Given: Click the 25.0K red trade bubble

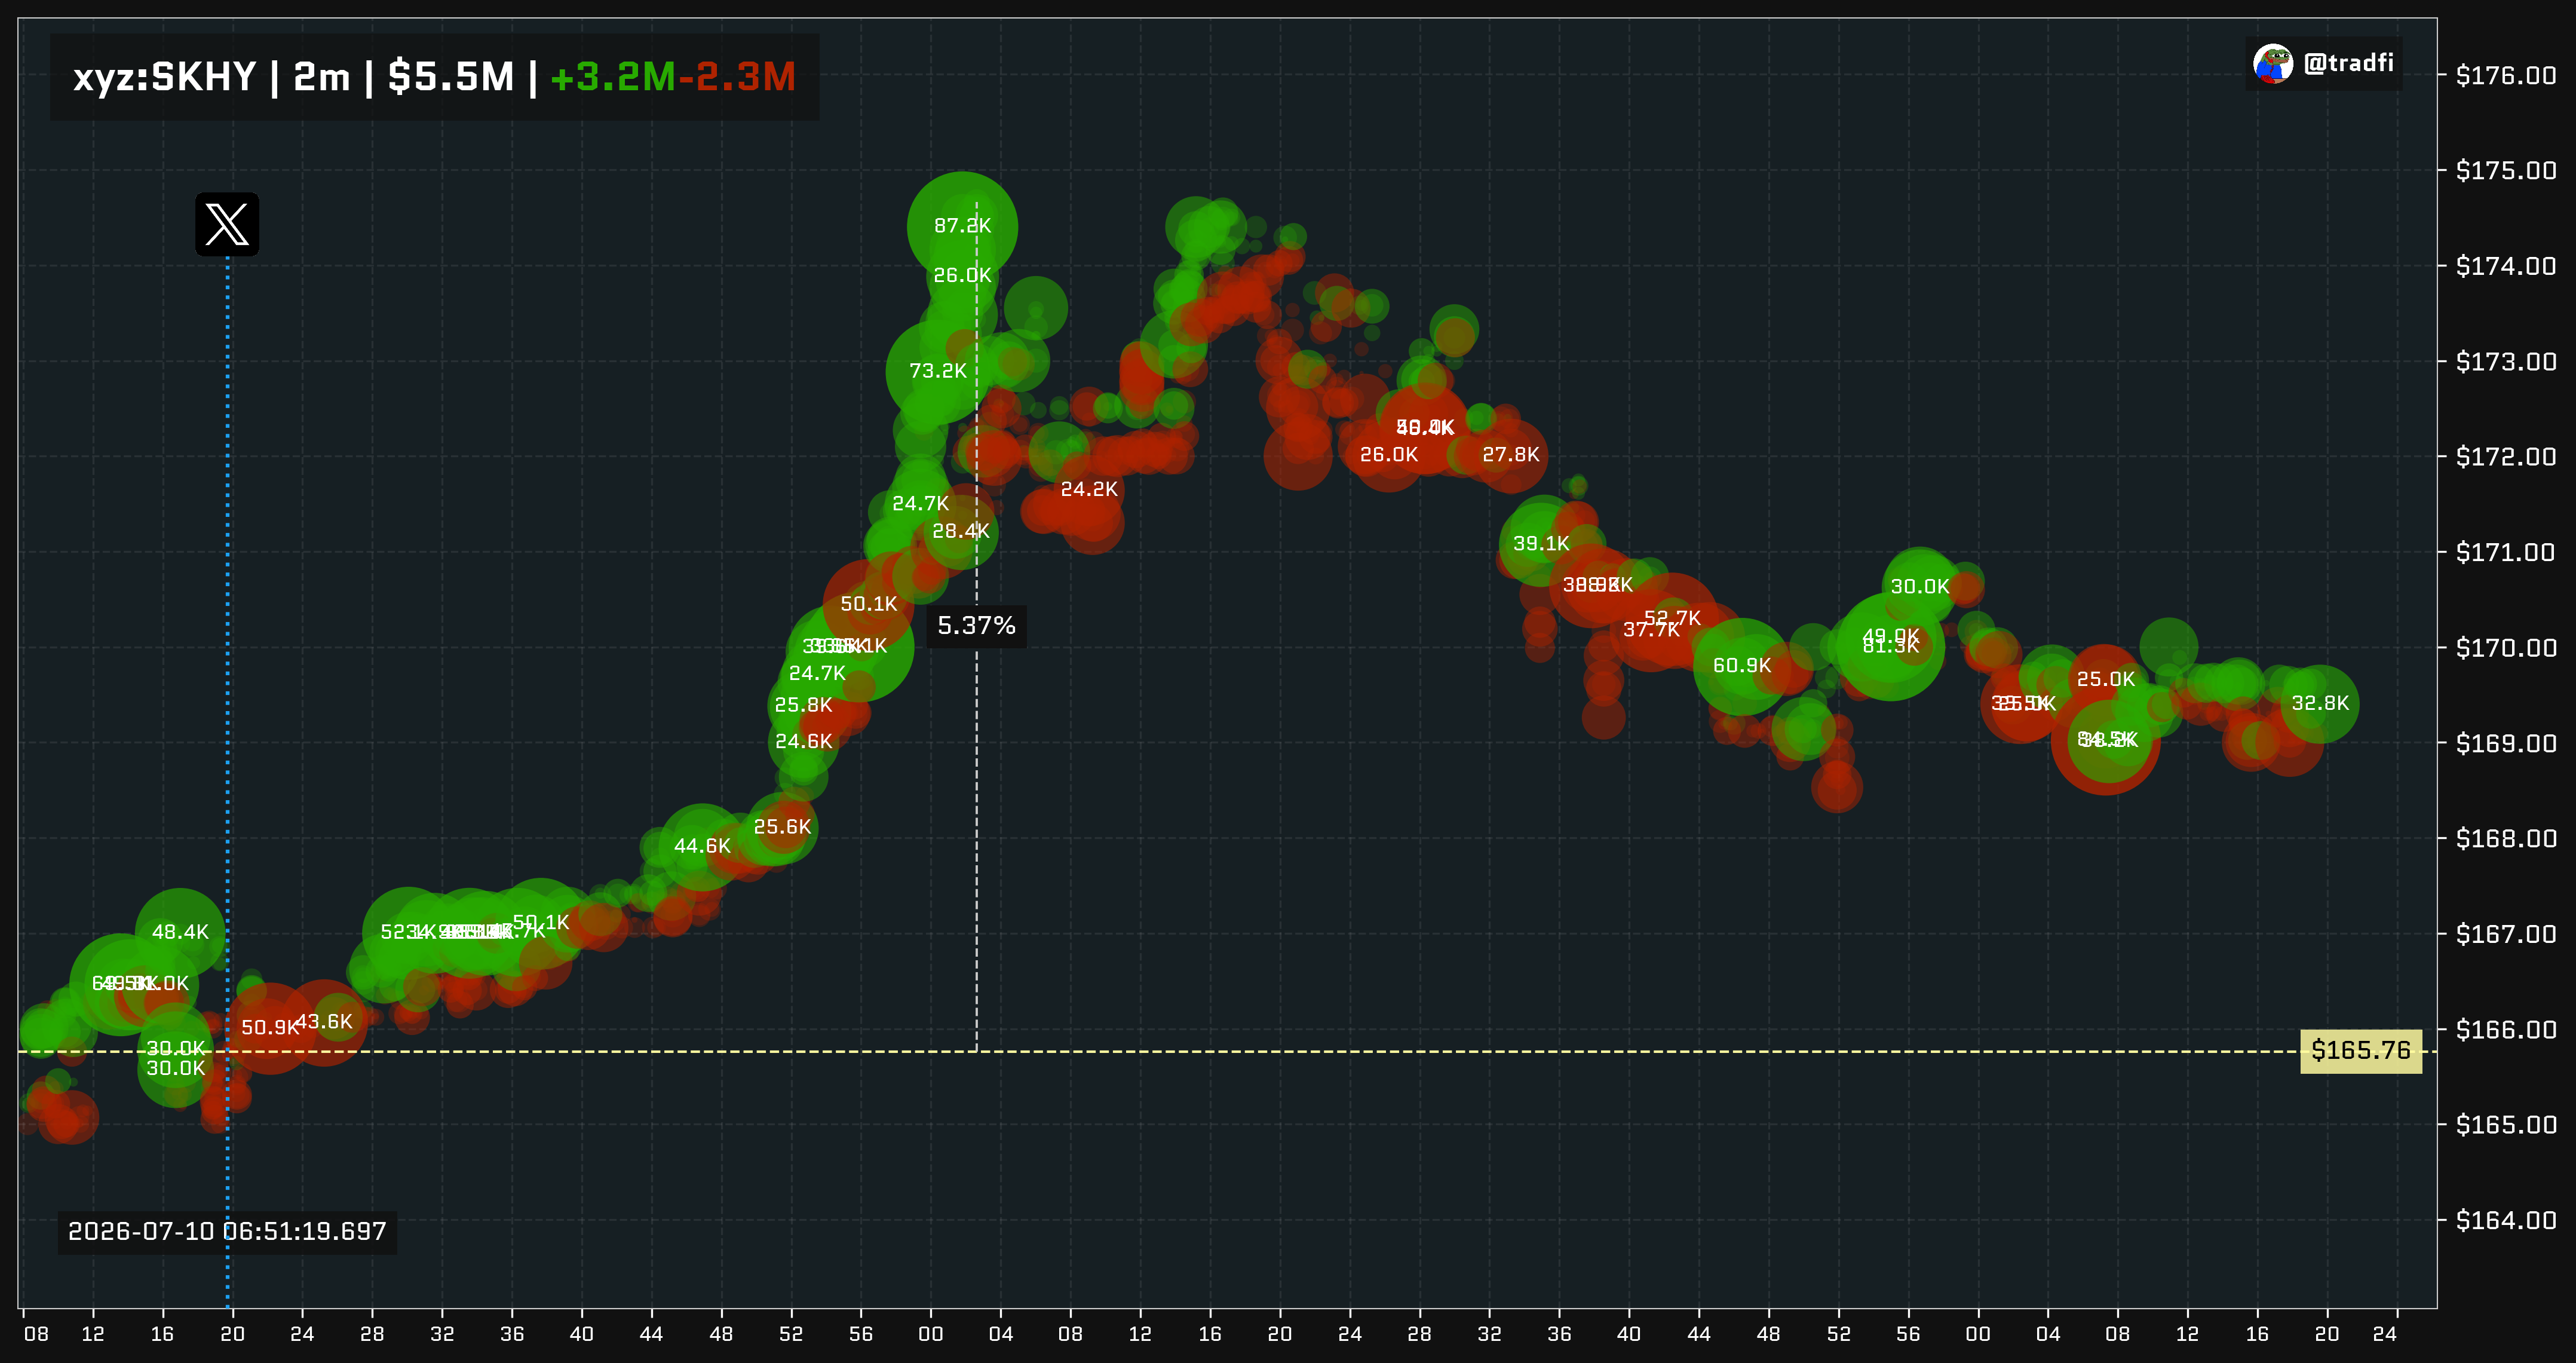Looking at the screenshot, I should click(x=2105, y=680).
